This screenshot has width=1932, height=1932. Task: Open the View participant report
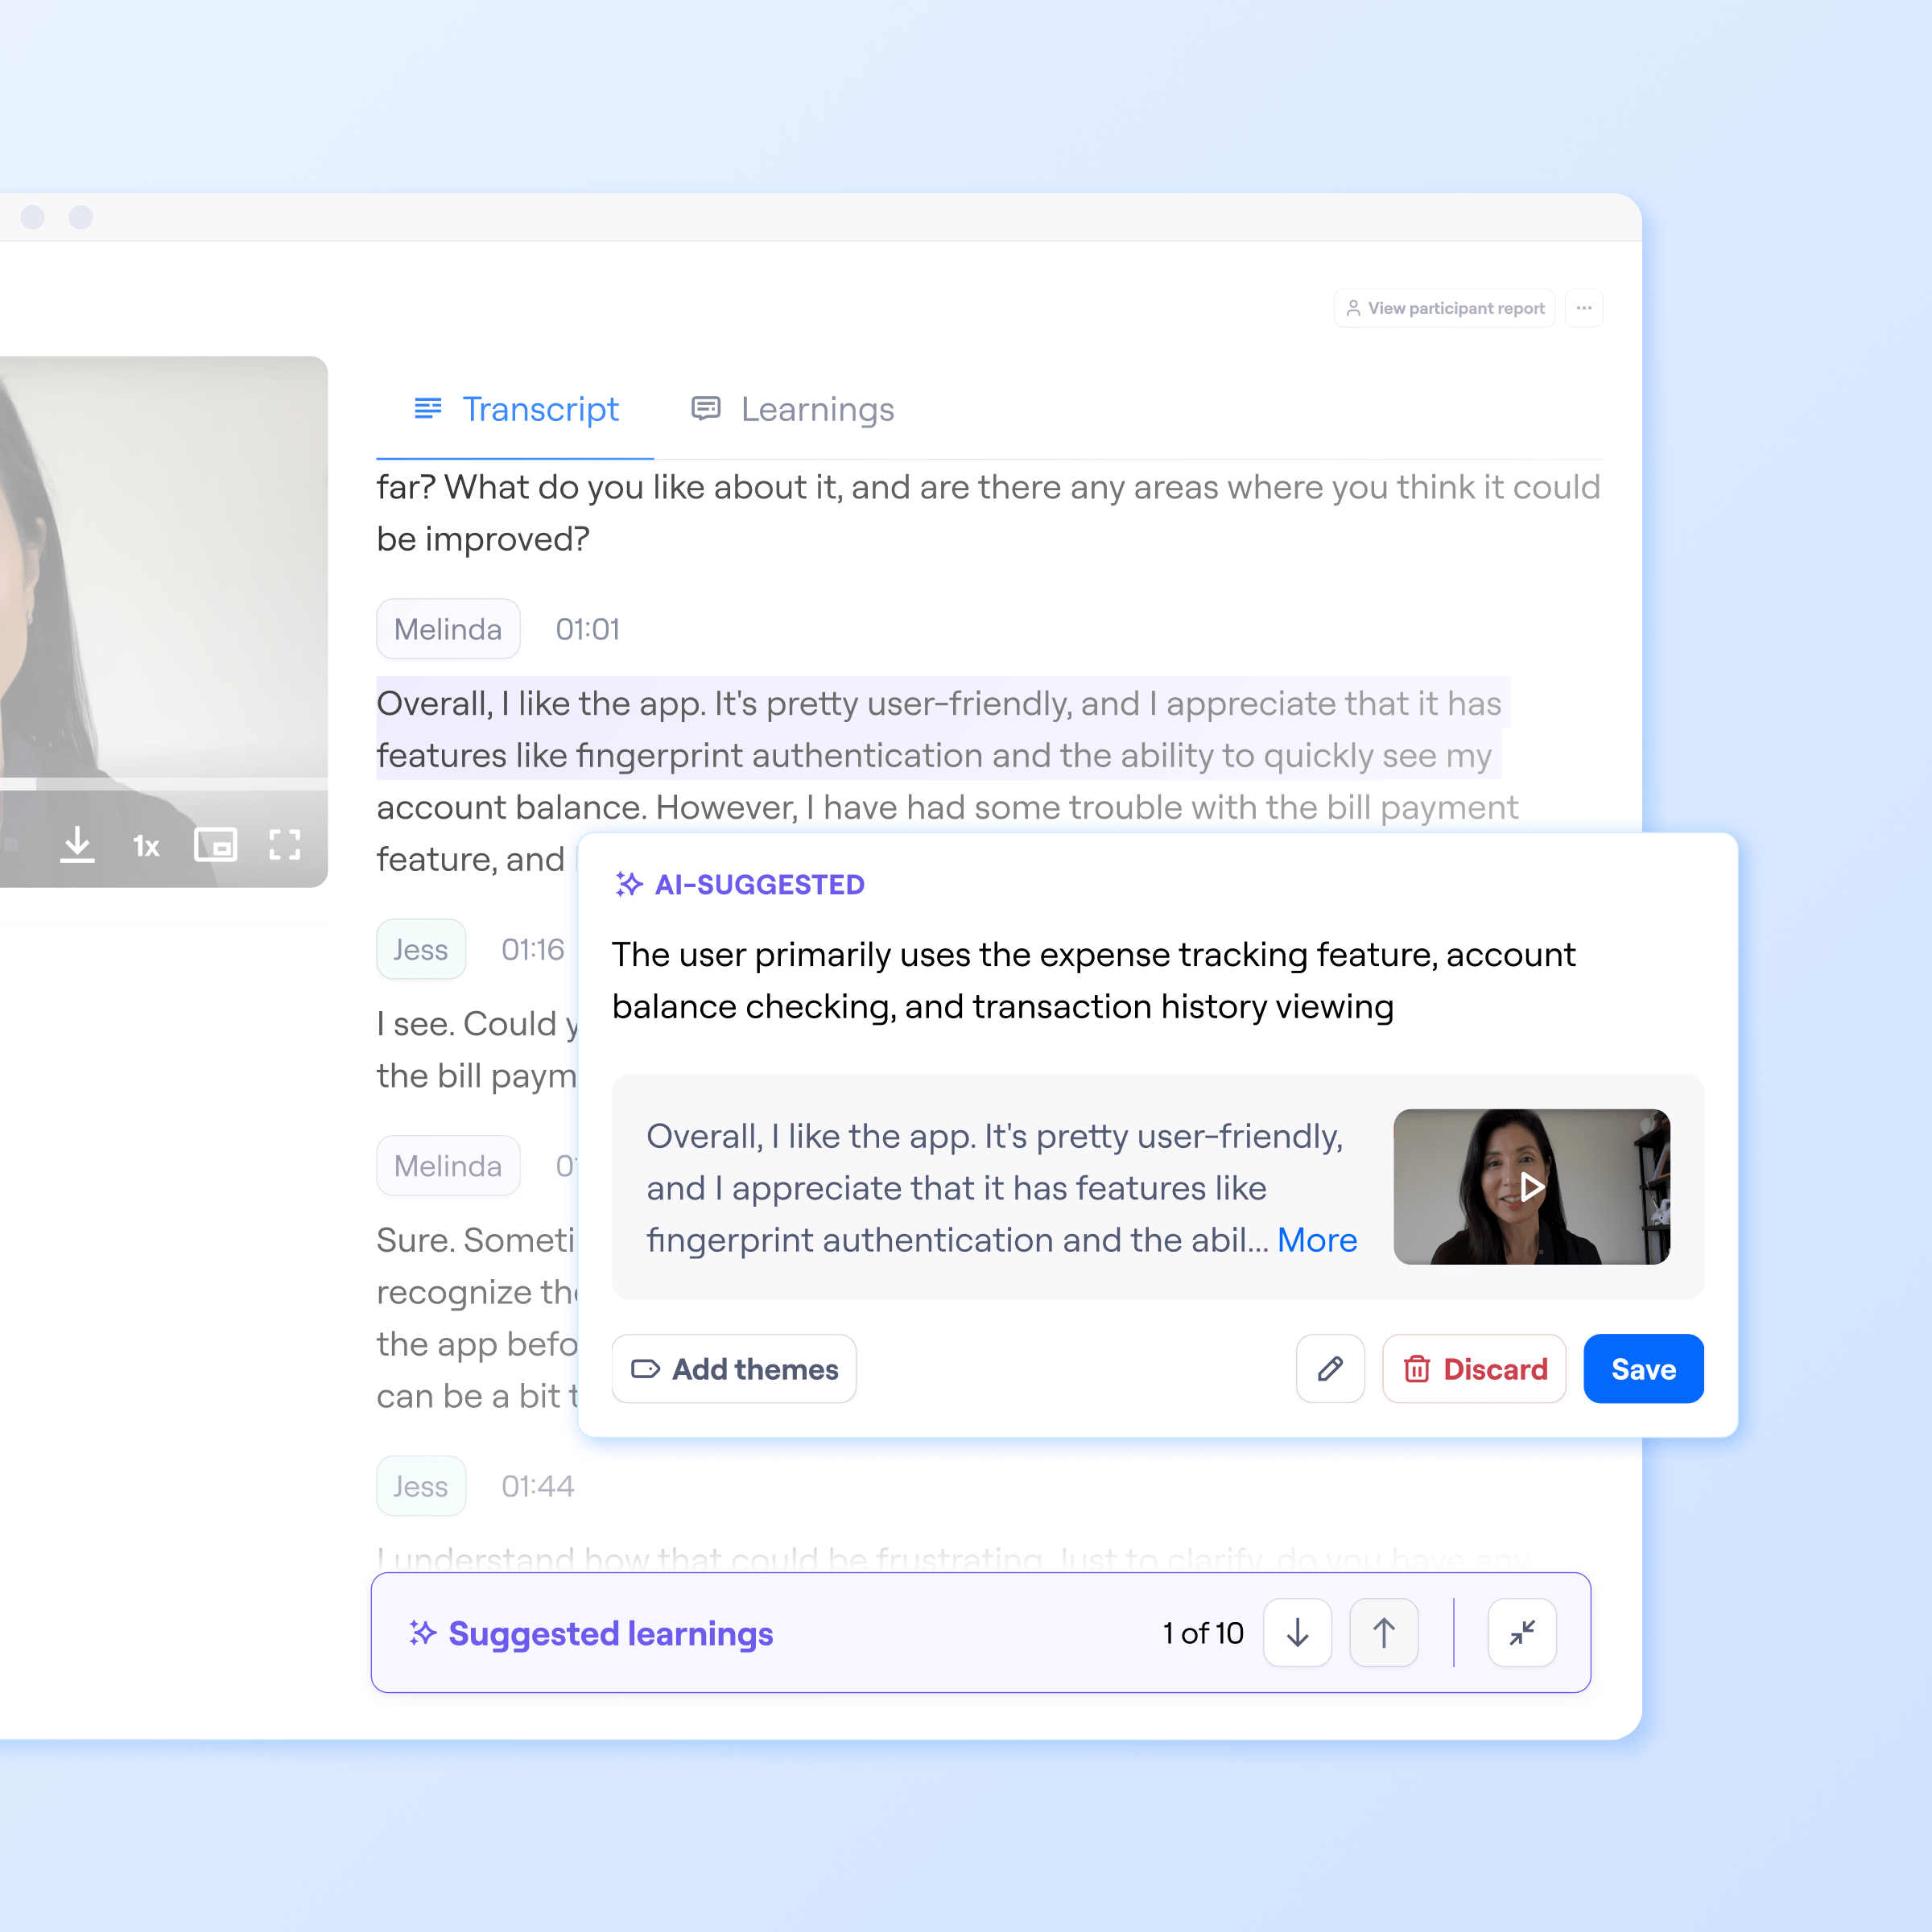(x=1444, y=308)
